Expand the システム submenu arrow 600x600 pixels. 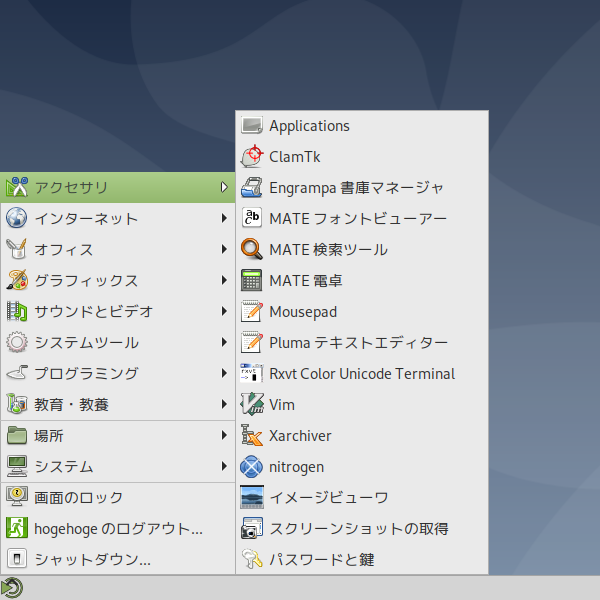click(224, 466)
